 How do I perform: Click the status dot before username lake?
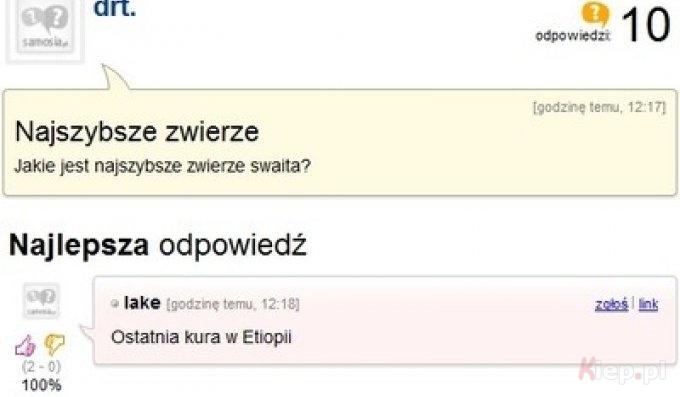point(115,303)
